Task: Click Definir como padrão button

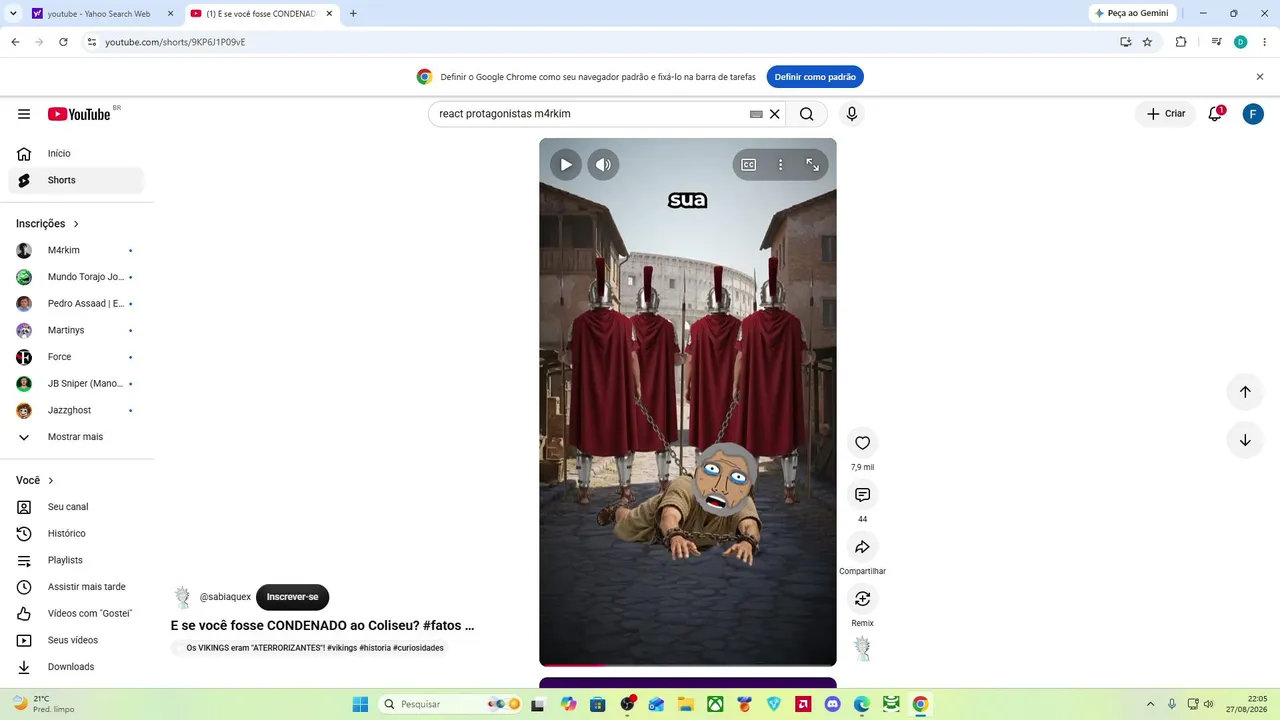Action: [815, 77]
